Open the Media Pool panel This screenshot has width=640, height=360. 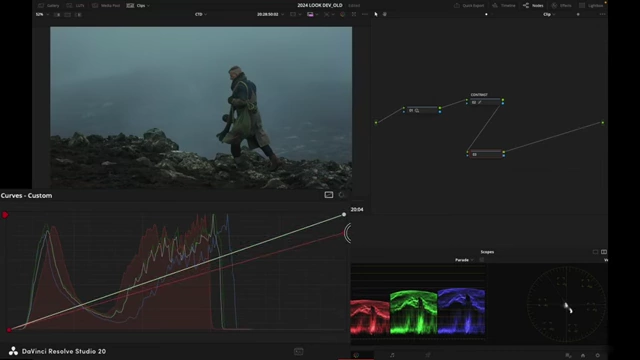tap(106, 6)
